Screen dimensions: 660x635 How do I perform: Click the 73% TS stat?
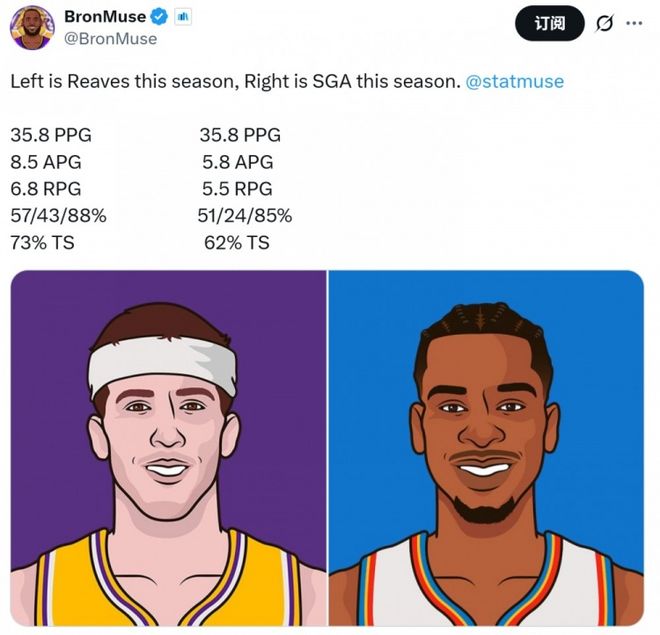tap(43, 242)
